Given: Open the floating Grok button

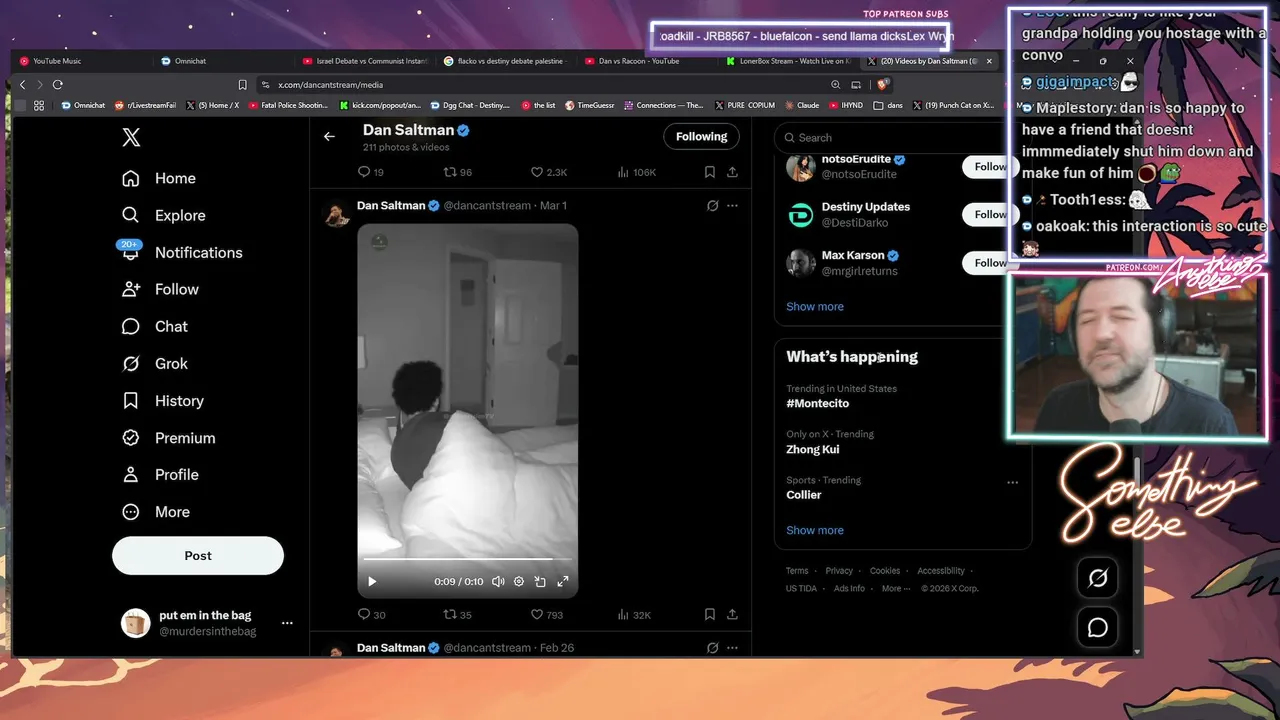Looking at the screenshot, I should coord(1097,578).
